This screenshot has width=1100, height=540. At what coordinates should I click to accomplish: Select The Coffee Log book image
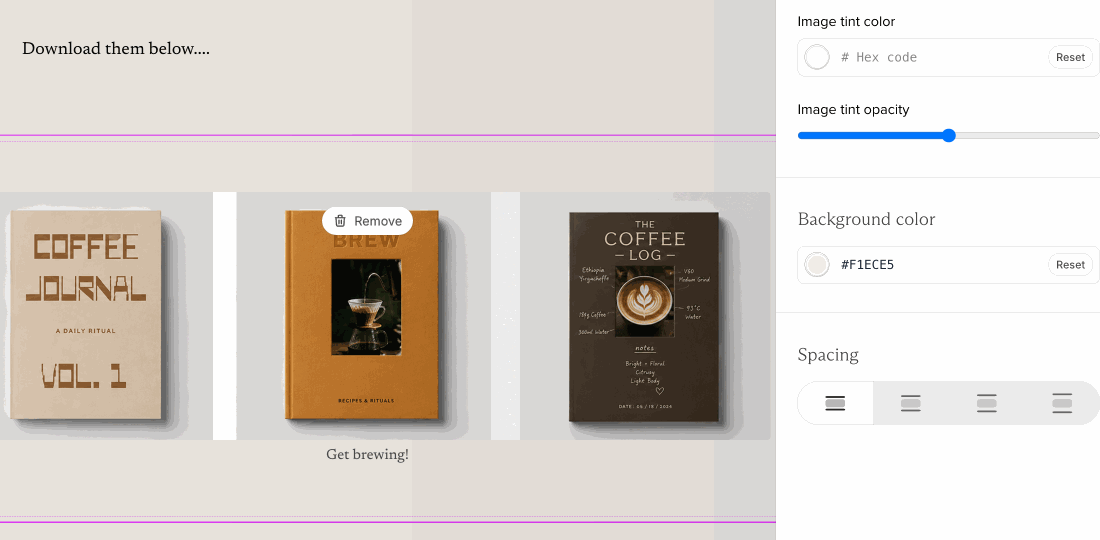coord(645,316)
